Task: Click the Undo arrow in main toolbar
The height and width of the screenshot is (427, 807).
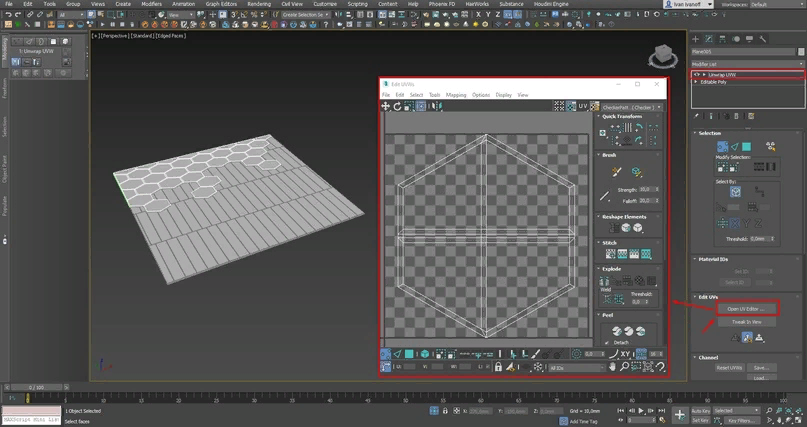Action: (7, 16)
